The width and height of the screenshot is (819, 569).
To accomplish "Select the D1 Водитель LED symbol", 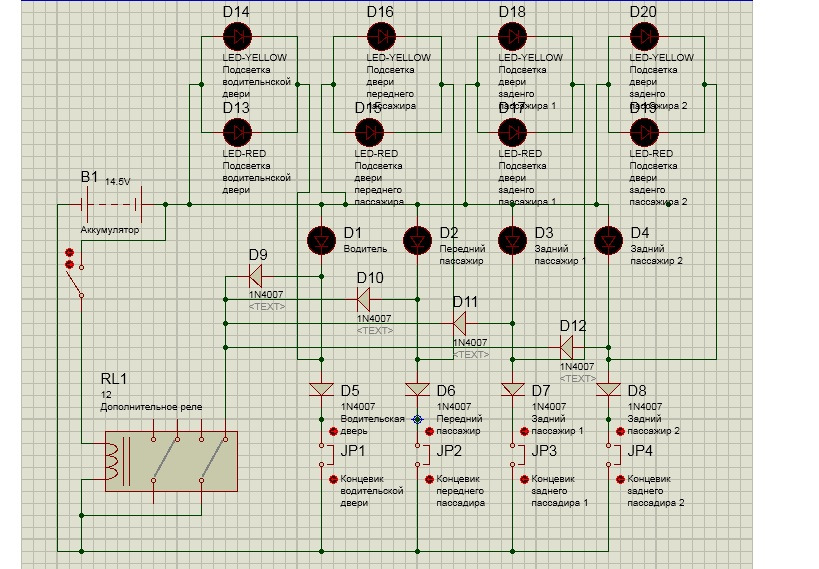I will (x=321, y=240).
